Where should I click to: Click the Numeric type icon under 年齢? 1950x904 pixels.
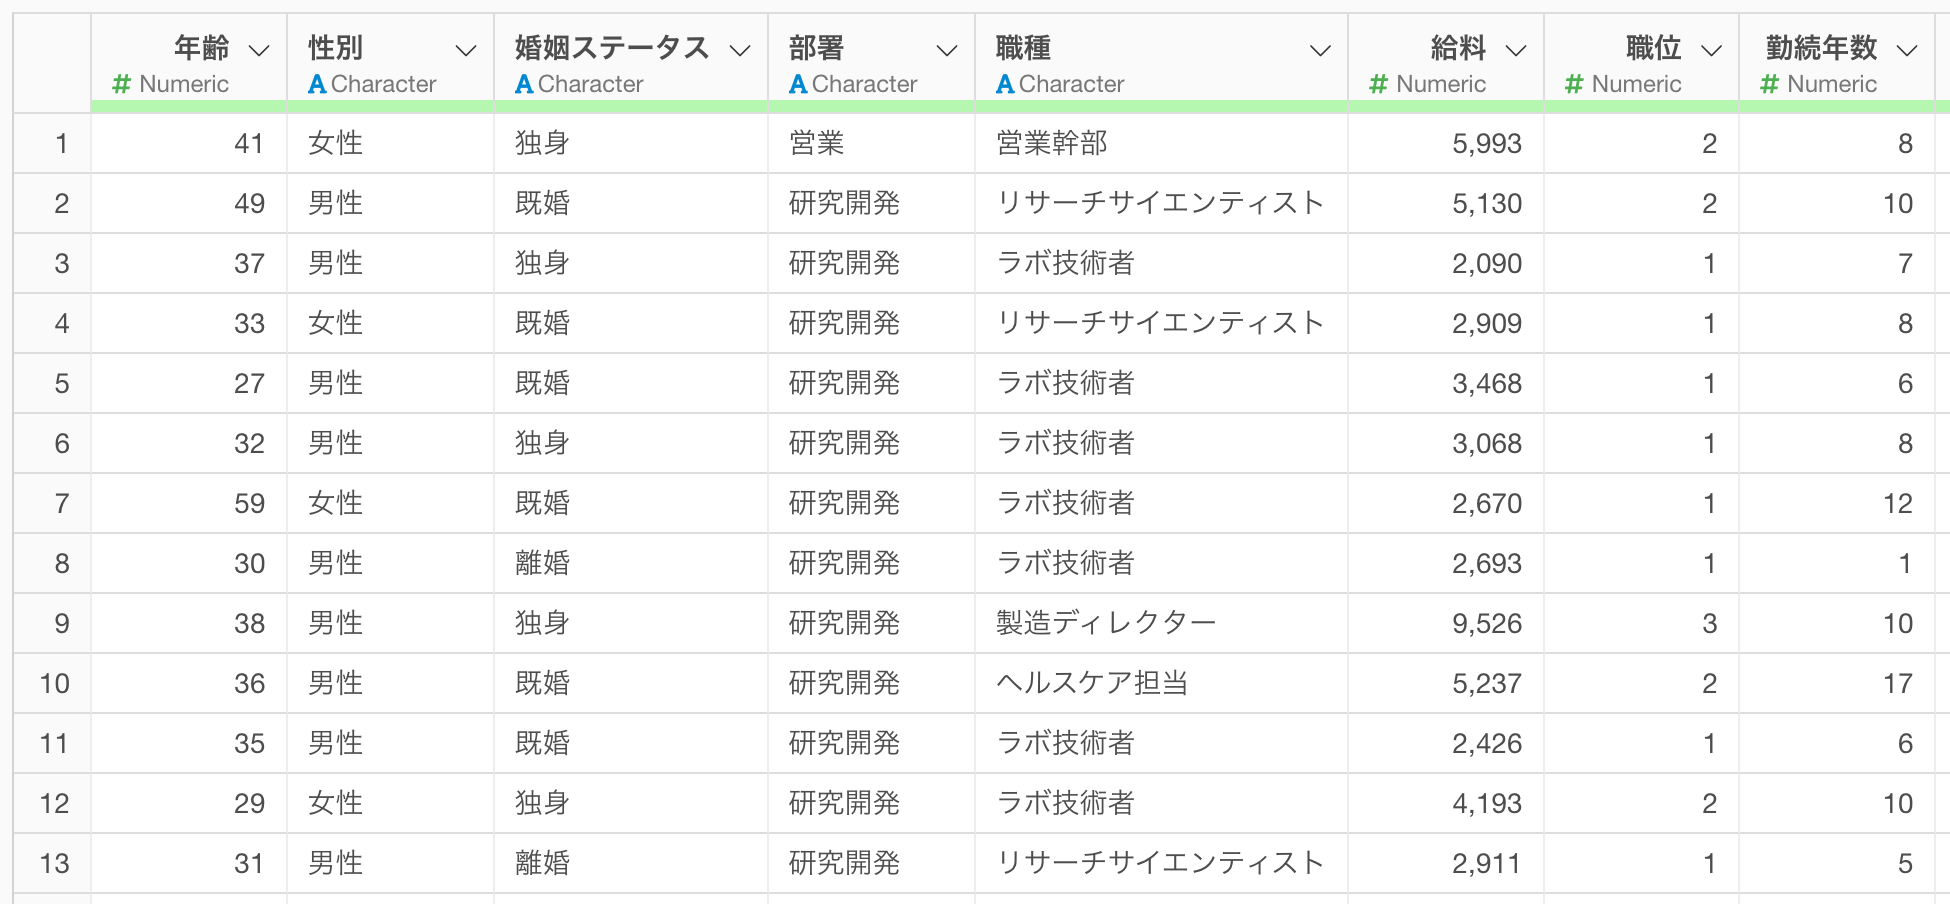point(122,84)
